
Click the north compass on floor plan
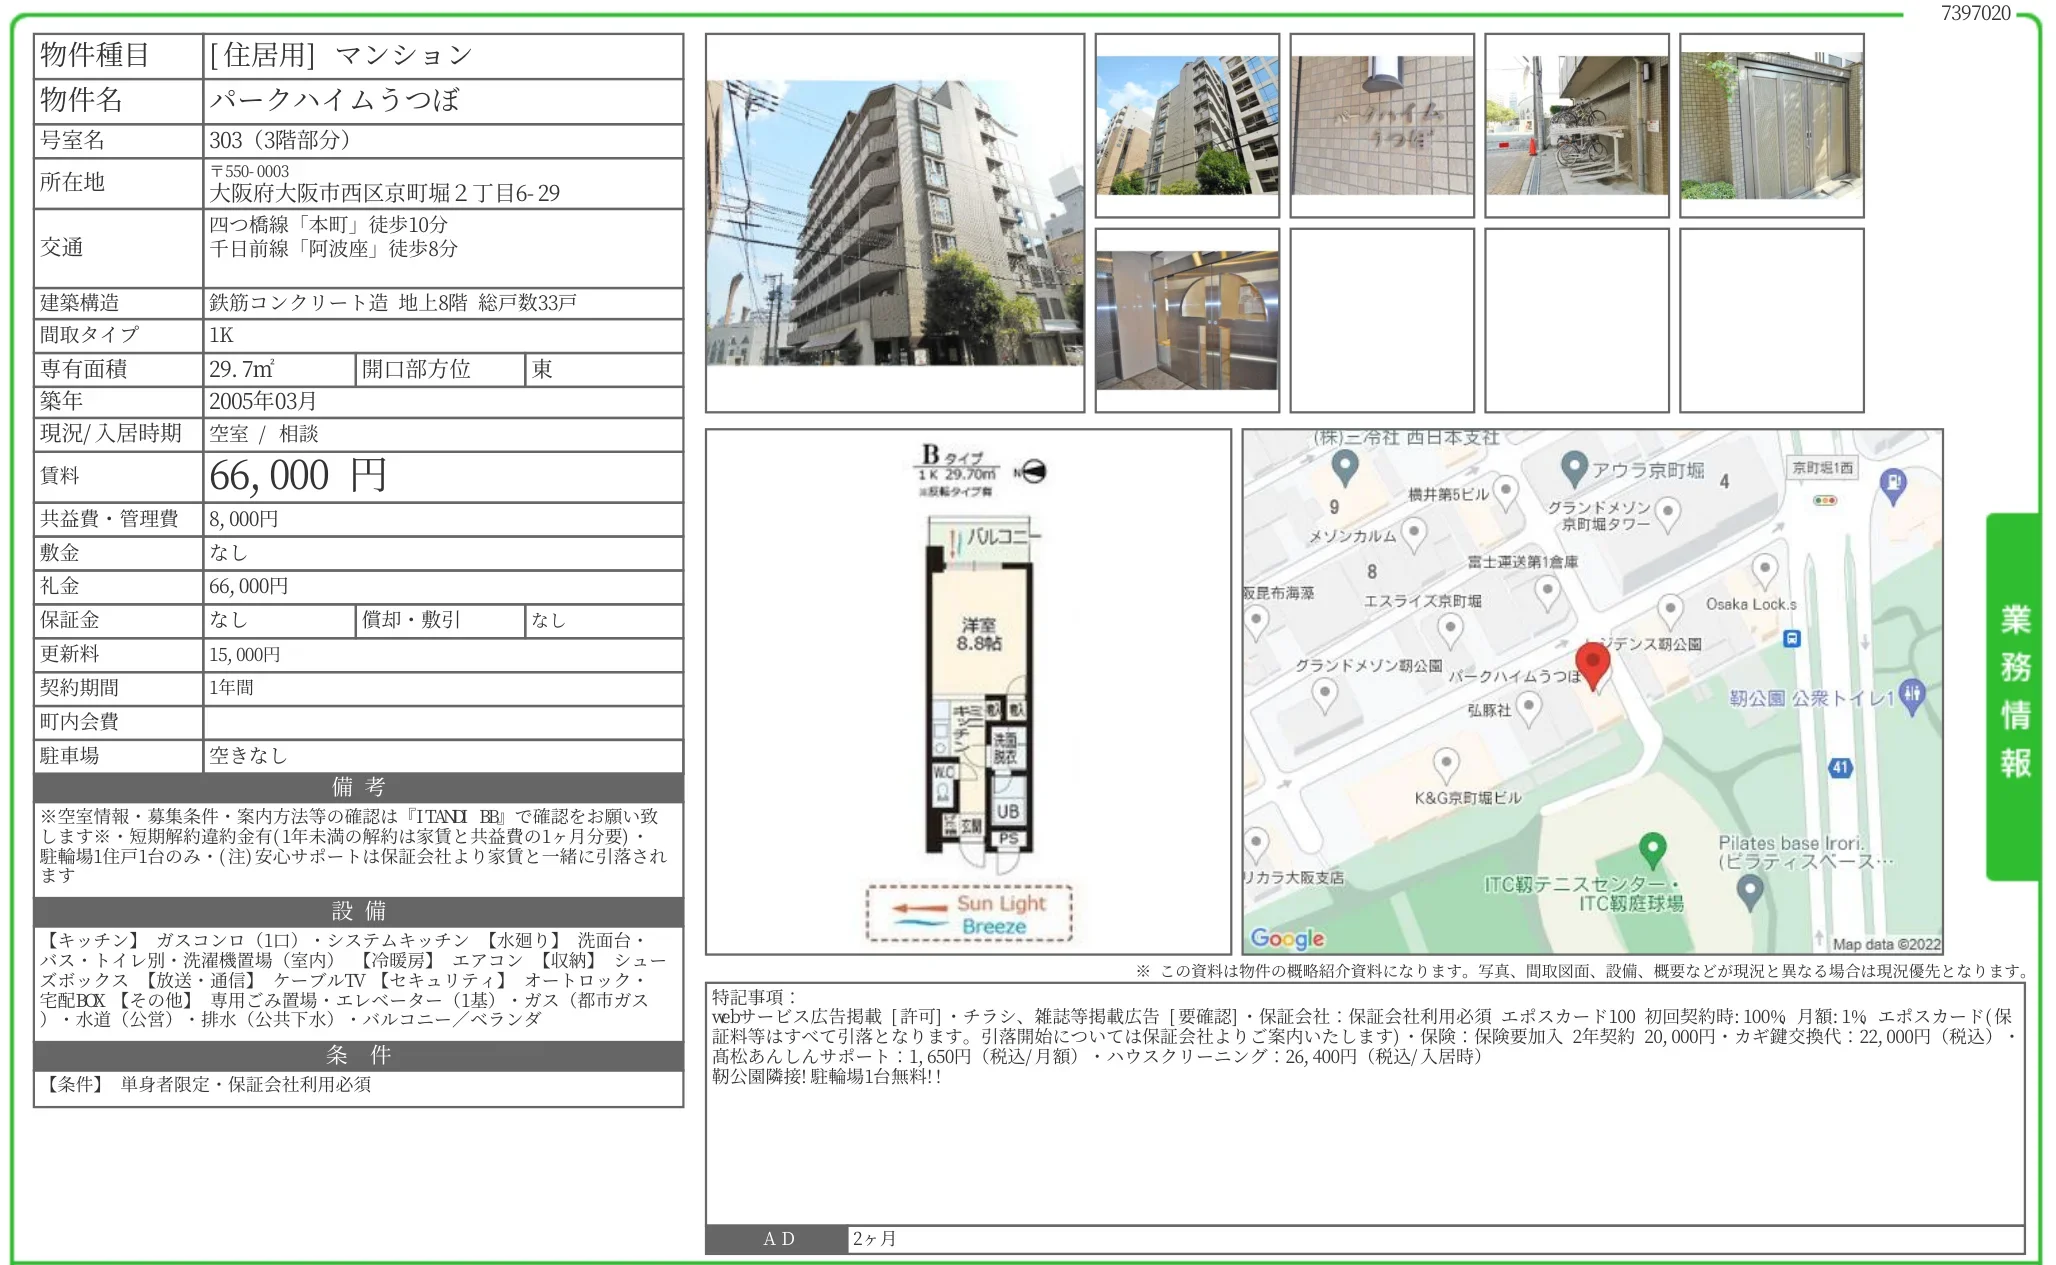coord(1032,471)
